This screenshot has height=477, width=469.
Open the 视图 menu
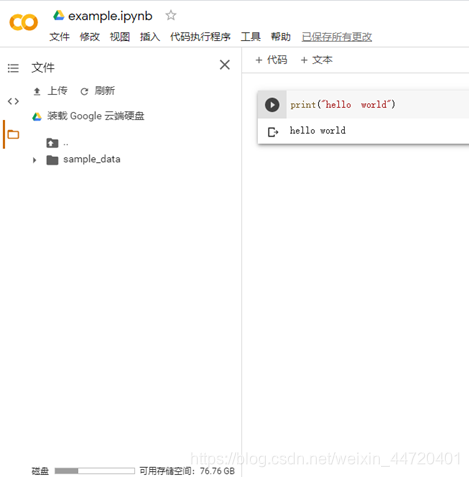[x=120, y=37]
